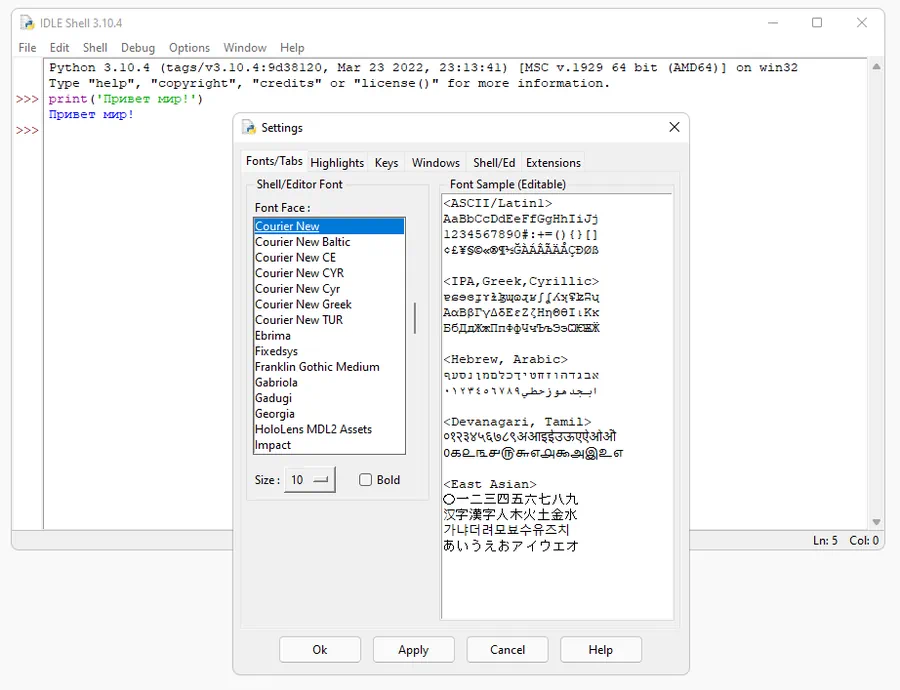Viewport: 900px width, 690px height.
Task: Open Help from the Settings dialog
Action: (x=600, y=649)
